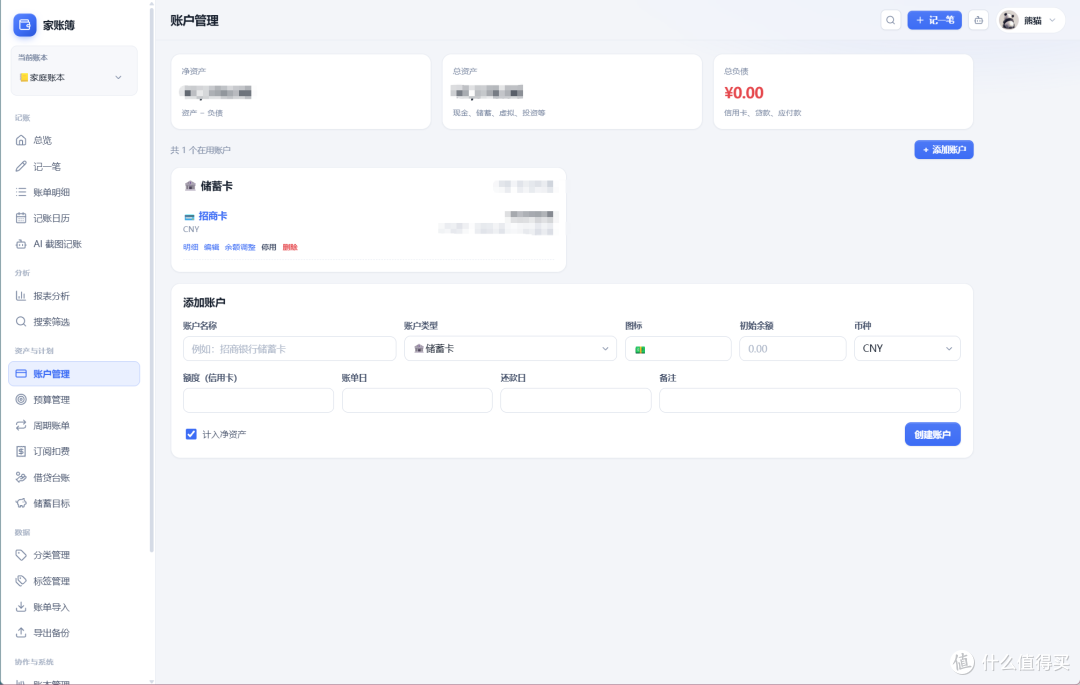Click the target icon beside 预算管理
This screenshot has width=1080, height=685.
(21, 399)
